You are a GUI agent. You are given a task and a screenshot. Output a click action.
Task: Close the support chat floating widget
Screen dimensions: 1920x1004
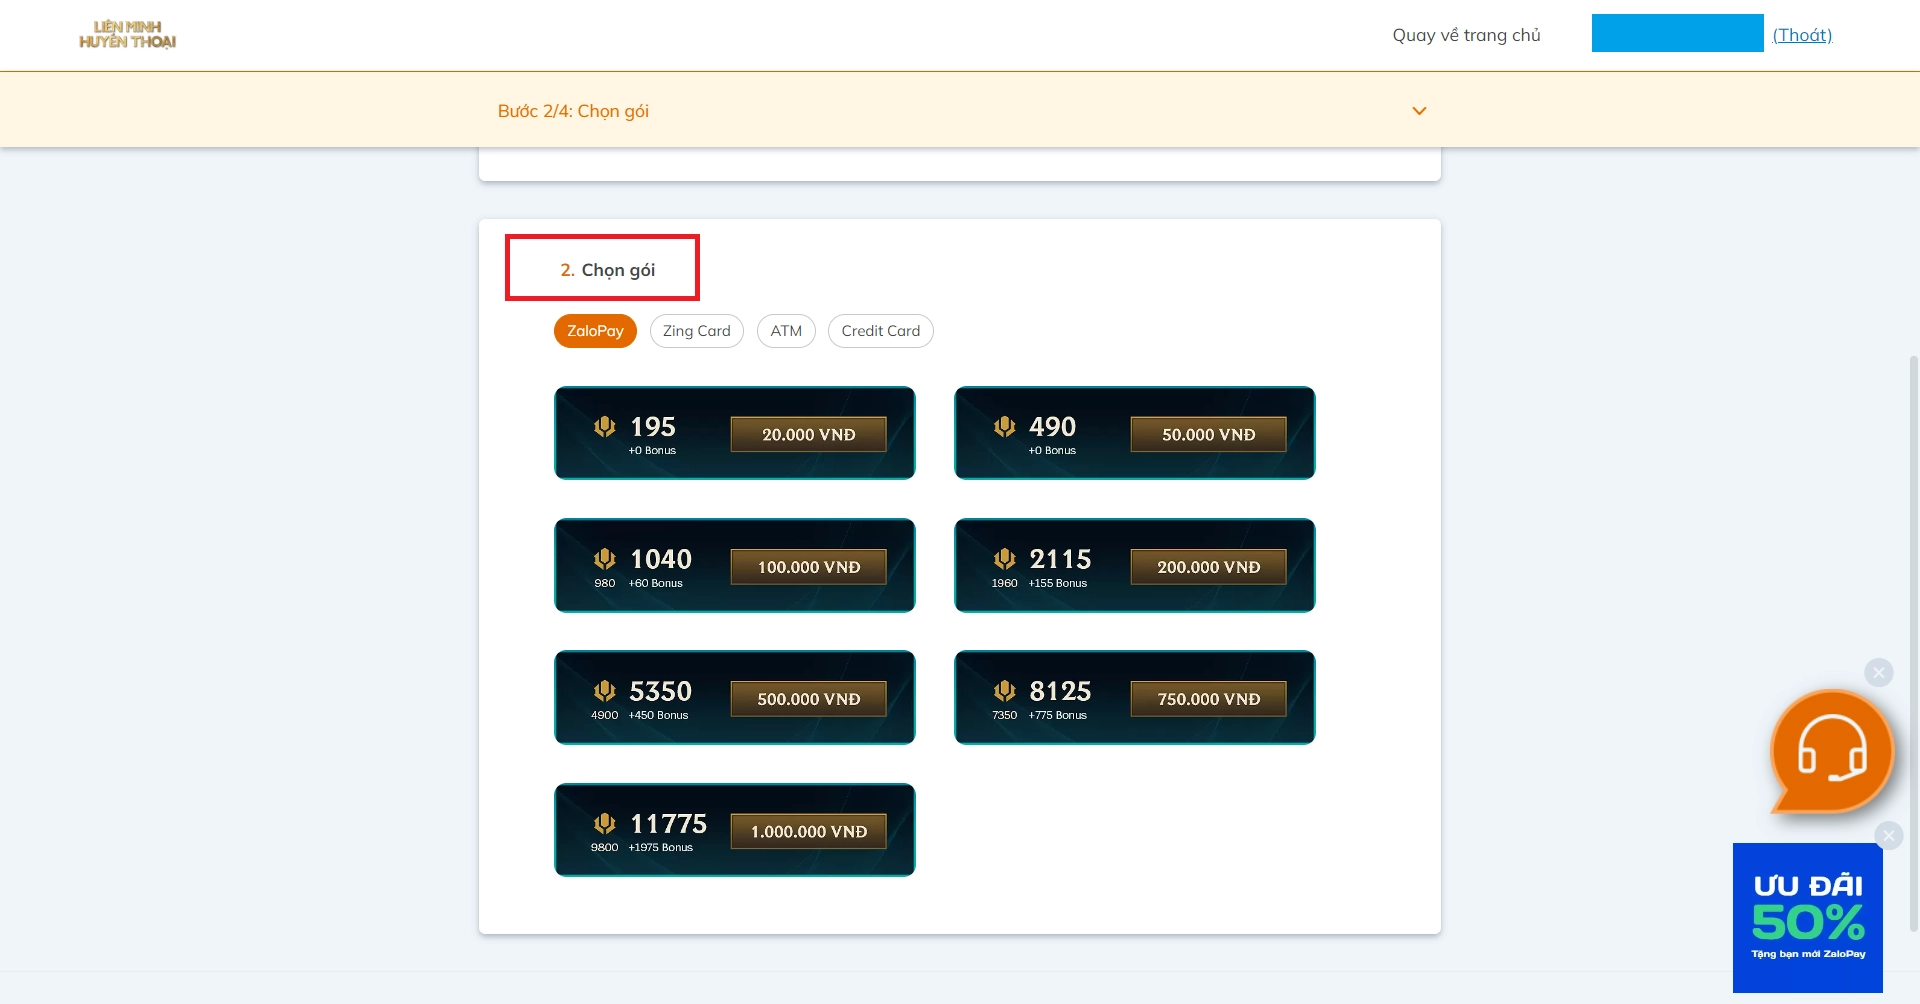point(1878,673)
